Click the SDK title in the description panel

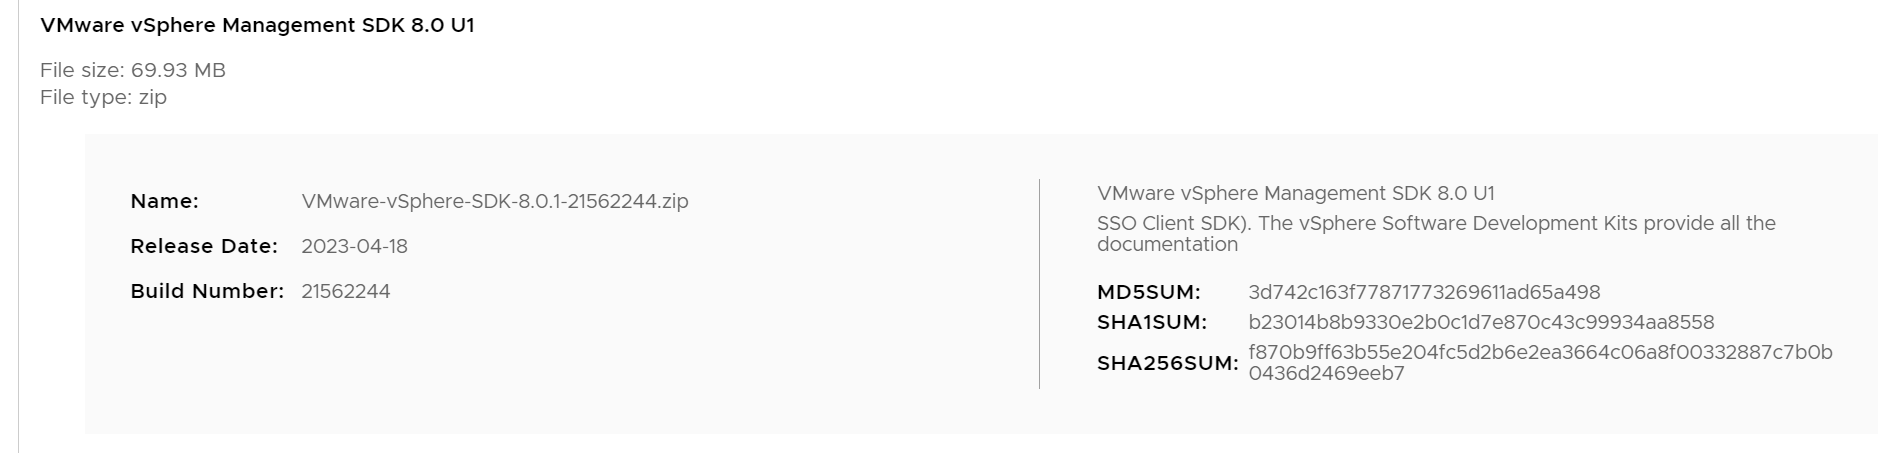[1295, 193]
